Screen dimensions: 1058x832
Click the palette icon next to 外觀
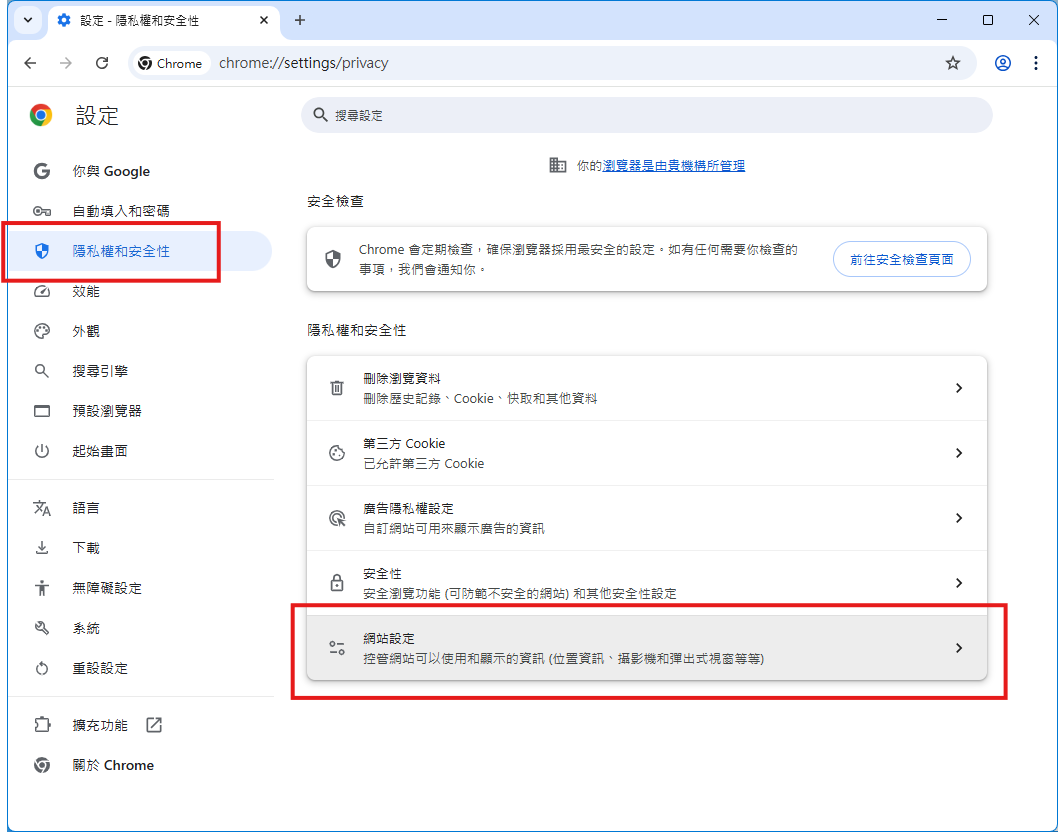(x=42, y=331)
